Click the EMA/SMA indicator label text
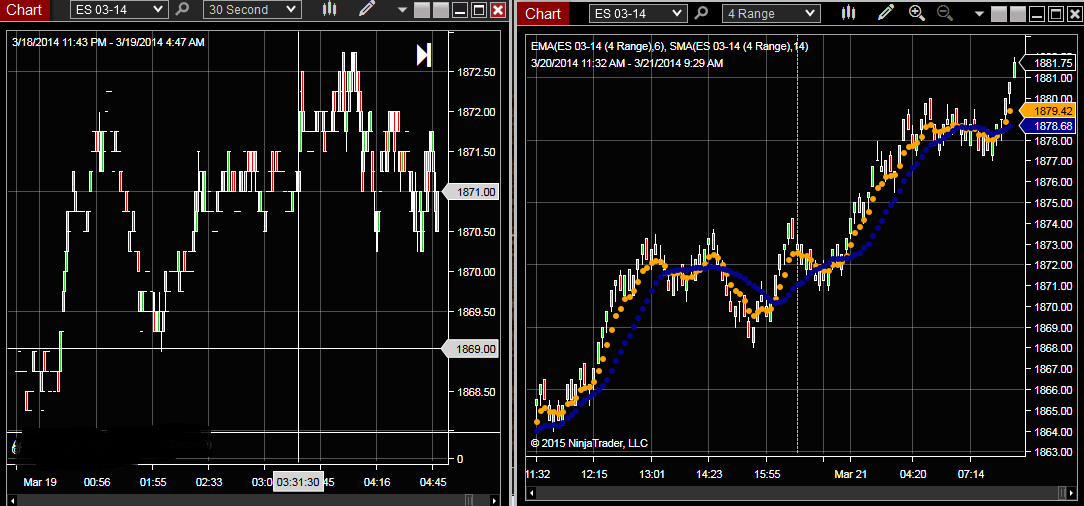The height and width of the screenshot is (506, 1084). point(669,46)
